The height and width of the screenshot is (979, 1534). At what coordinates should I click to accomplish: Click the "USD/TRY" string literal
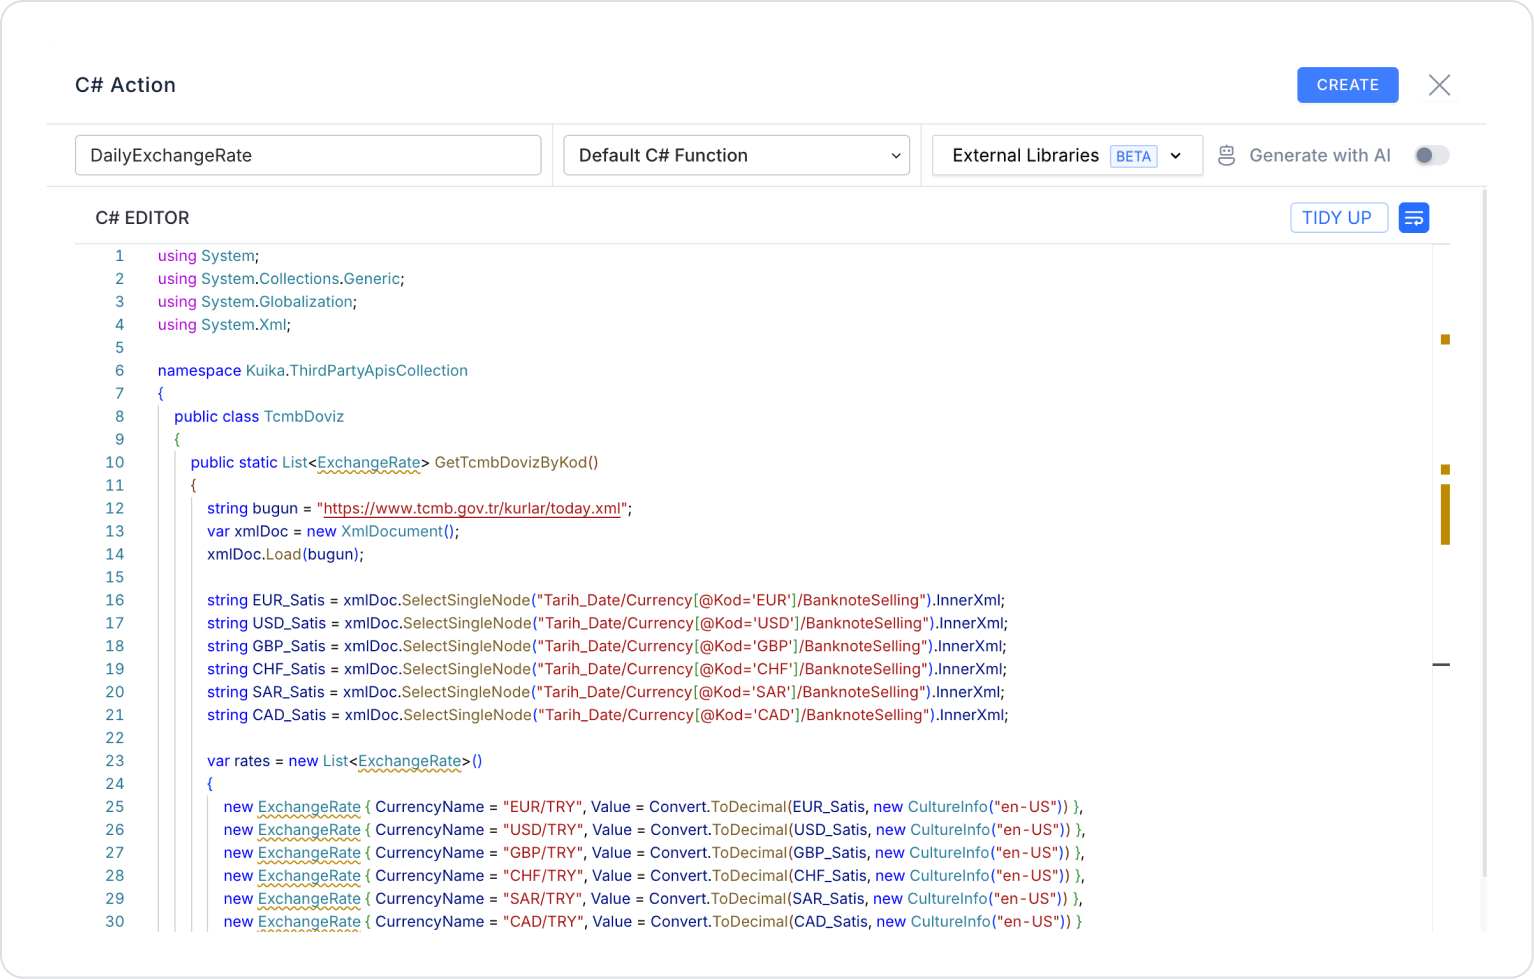pyautogui.click(x=542, y=830)
